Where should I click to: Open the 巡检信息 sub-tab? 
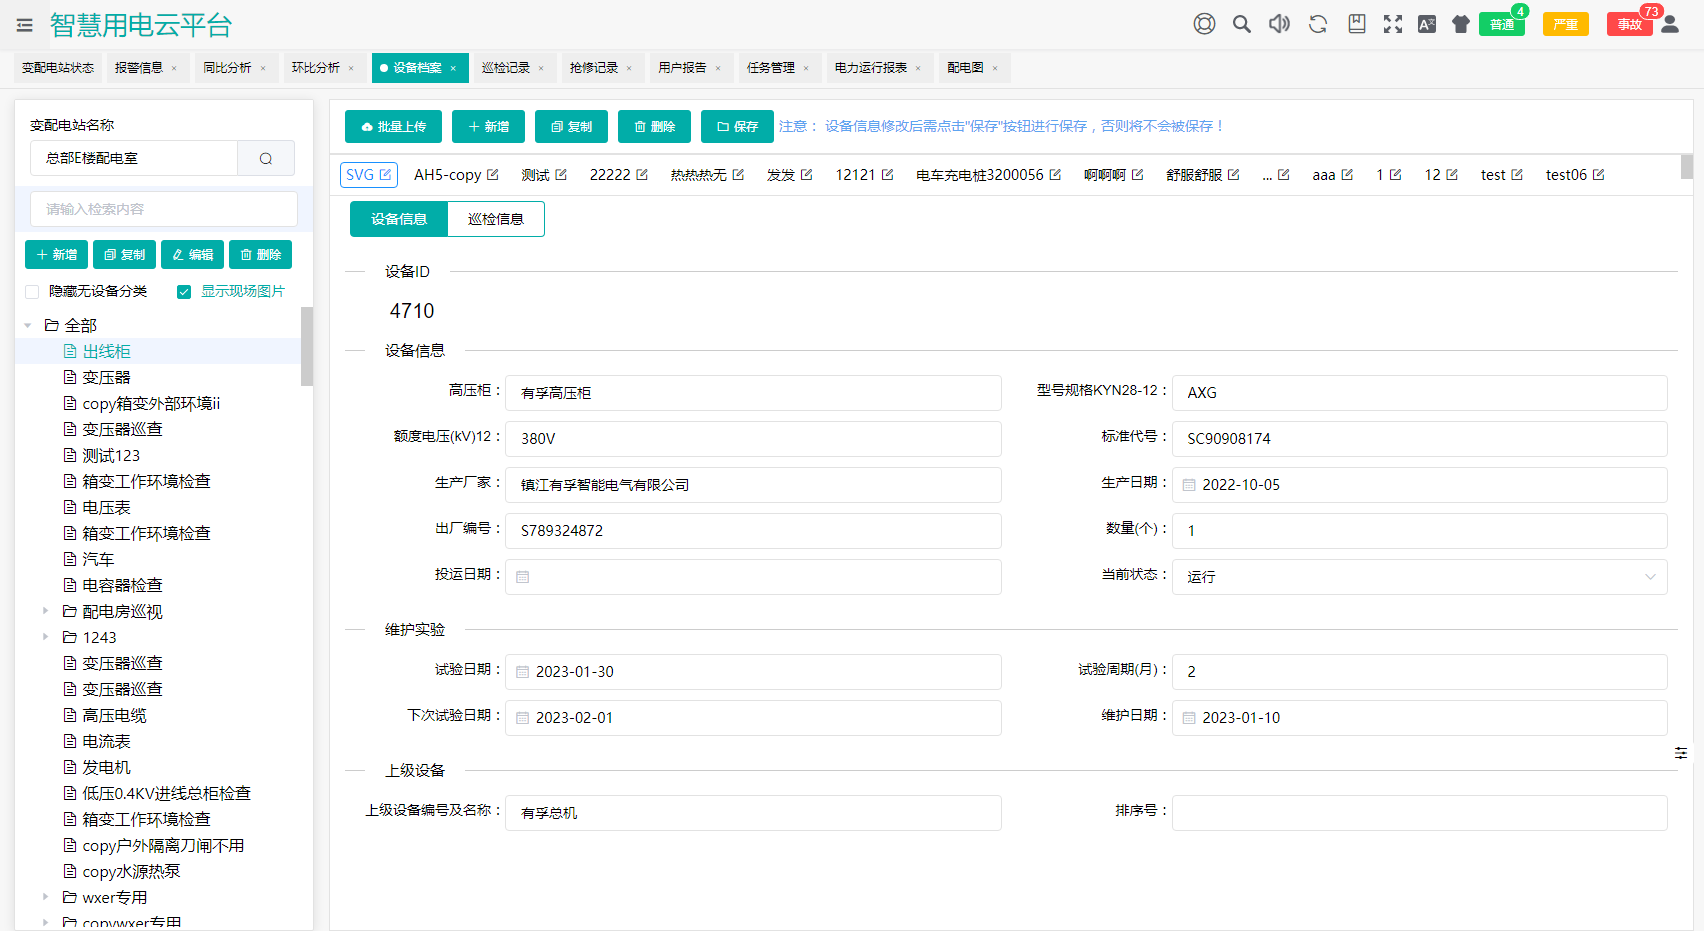(x=496, y=219)
